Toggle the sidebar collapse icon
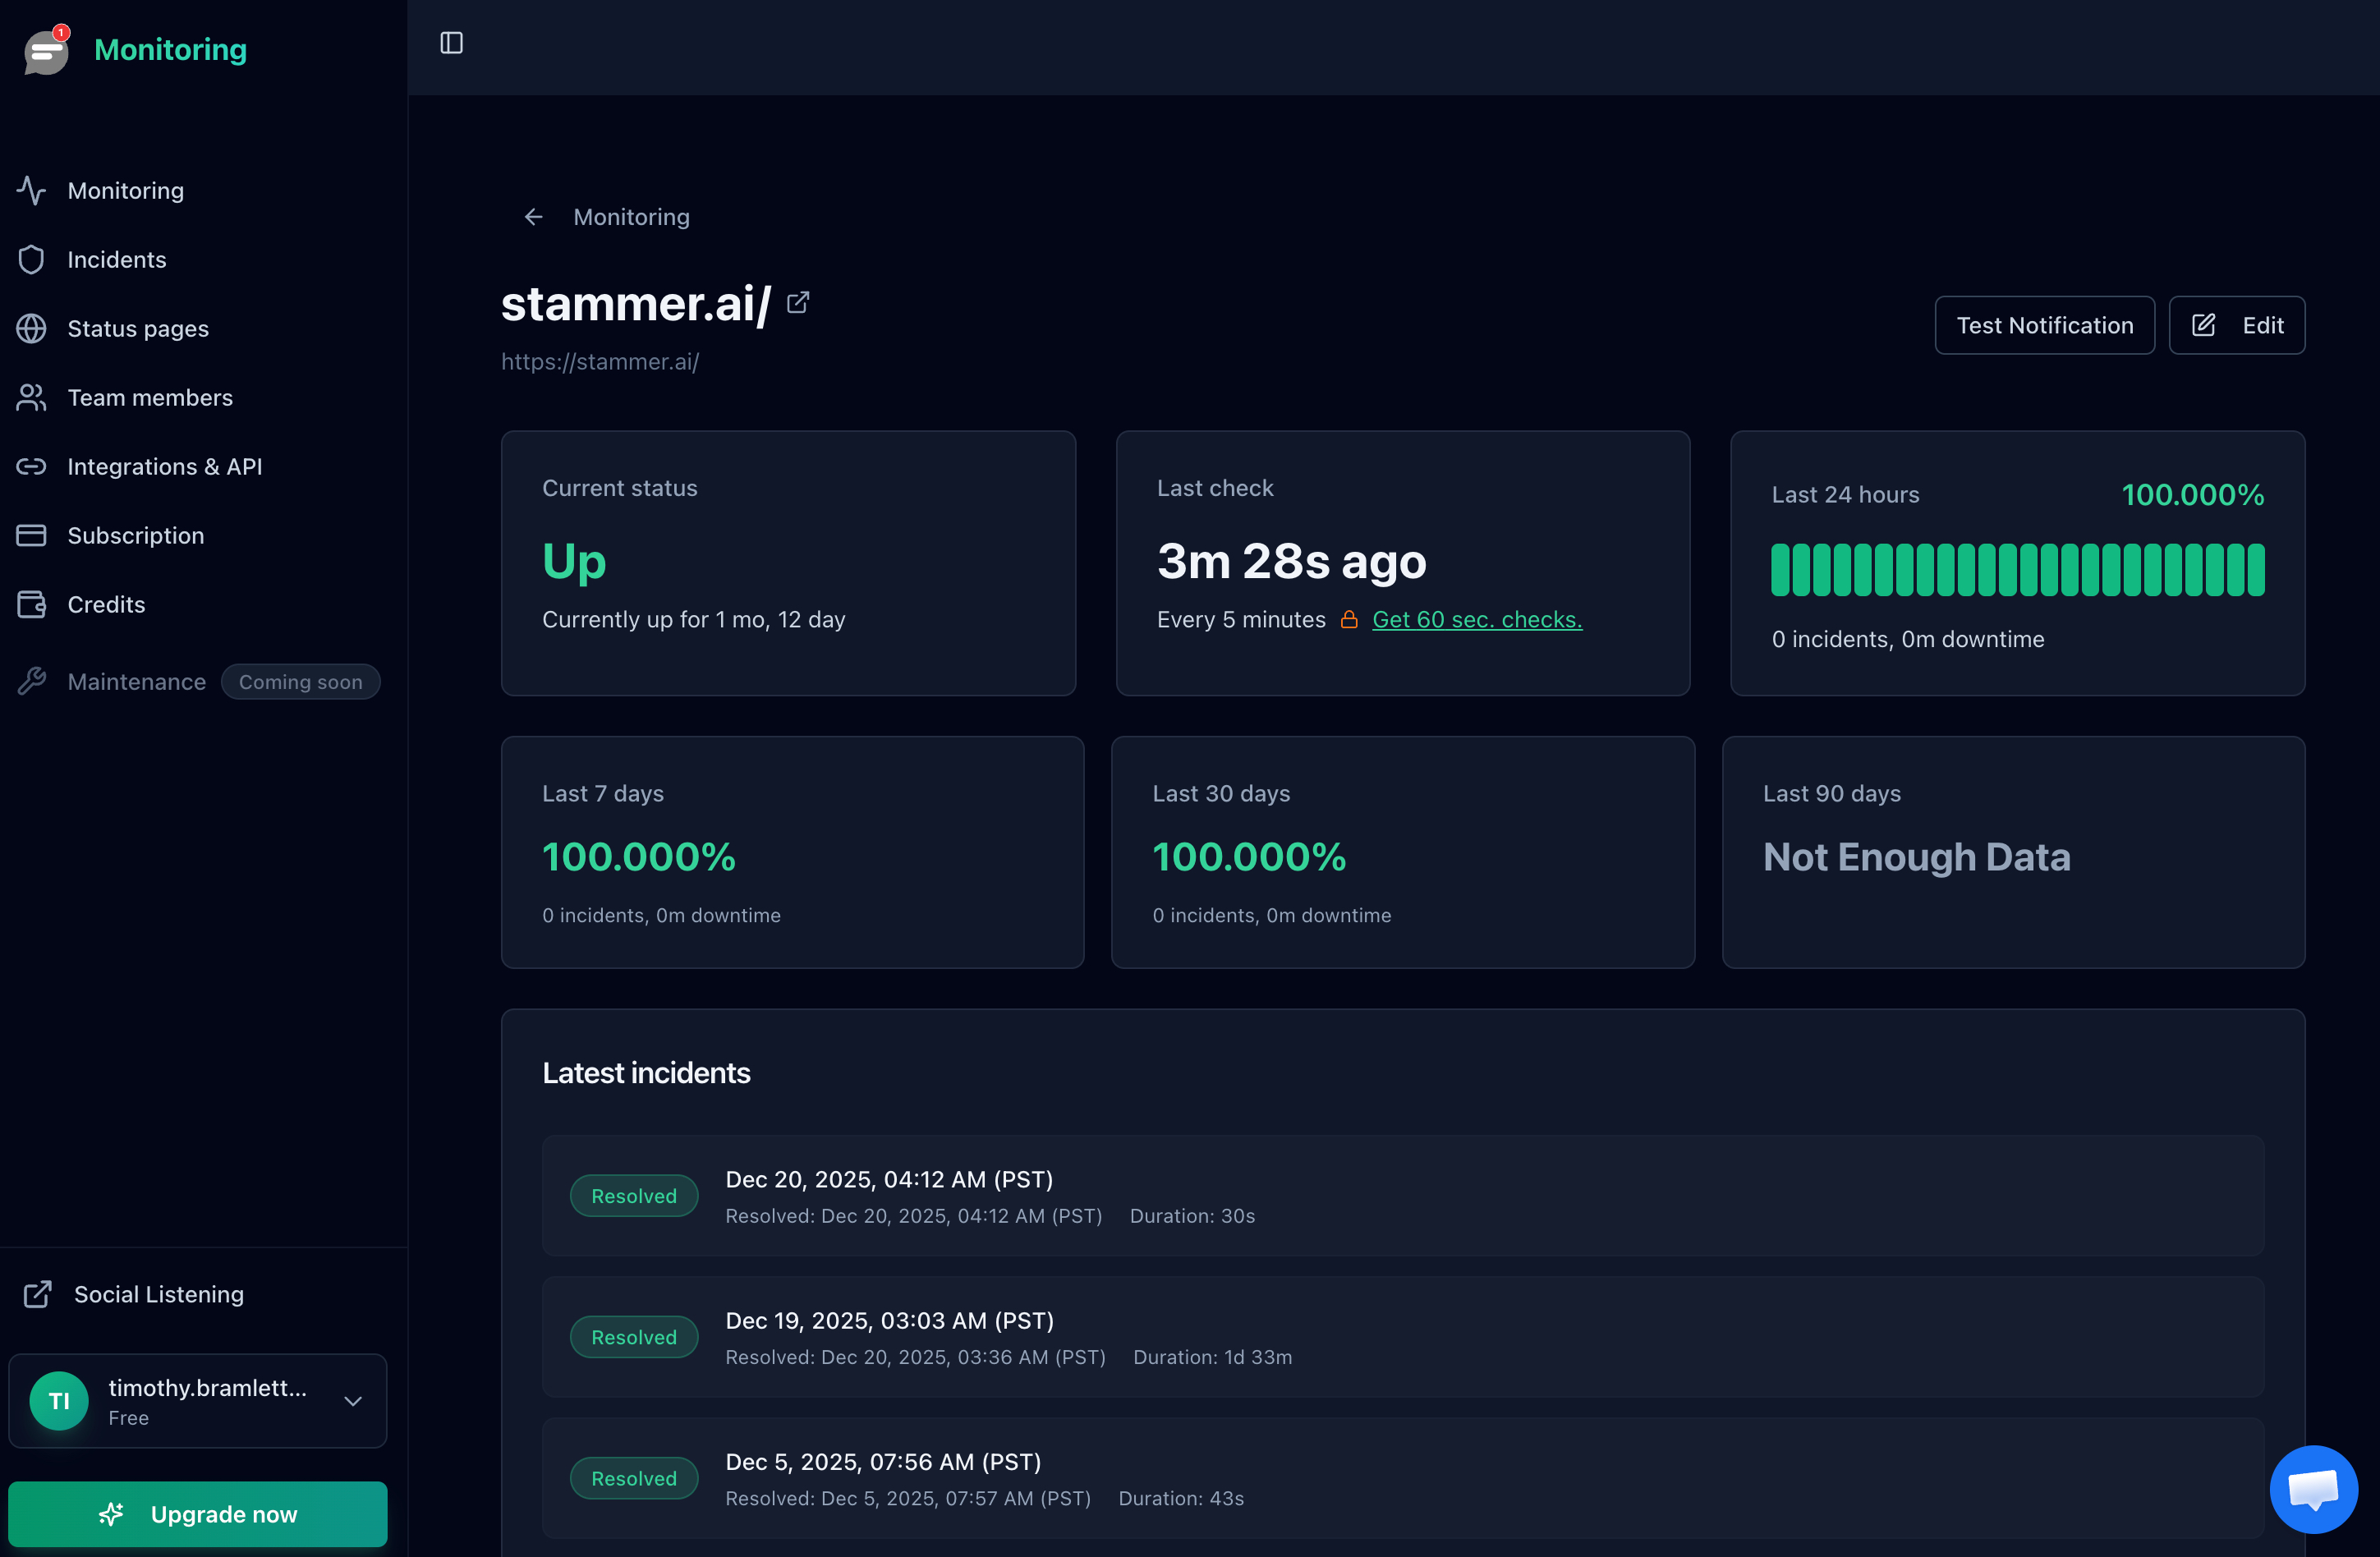The image size is (2380, 1557). (x=451, y=43)
